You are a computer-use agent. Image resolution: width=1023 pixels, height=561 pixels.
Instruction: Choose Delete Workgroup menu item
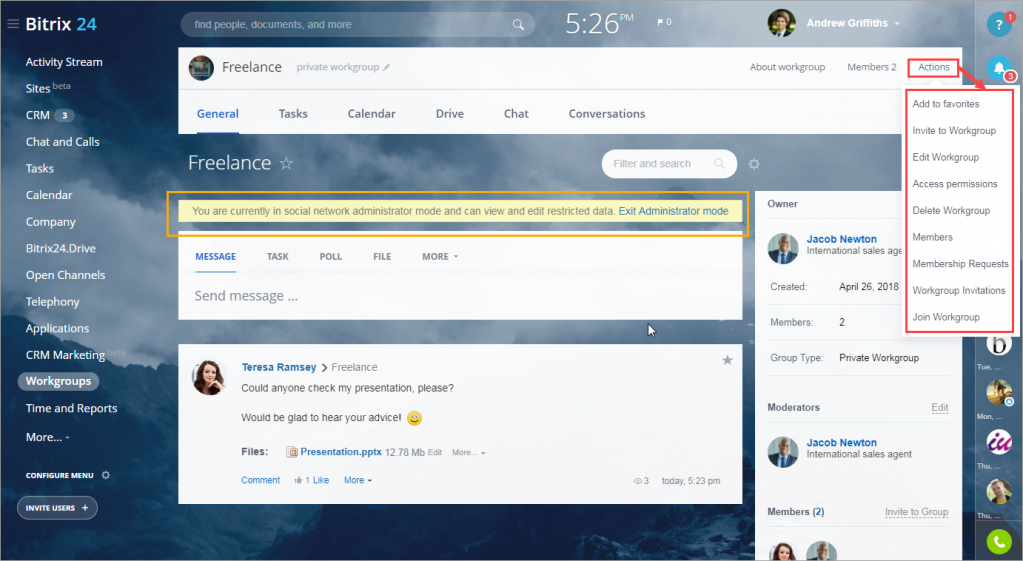point(951,211)
